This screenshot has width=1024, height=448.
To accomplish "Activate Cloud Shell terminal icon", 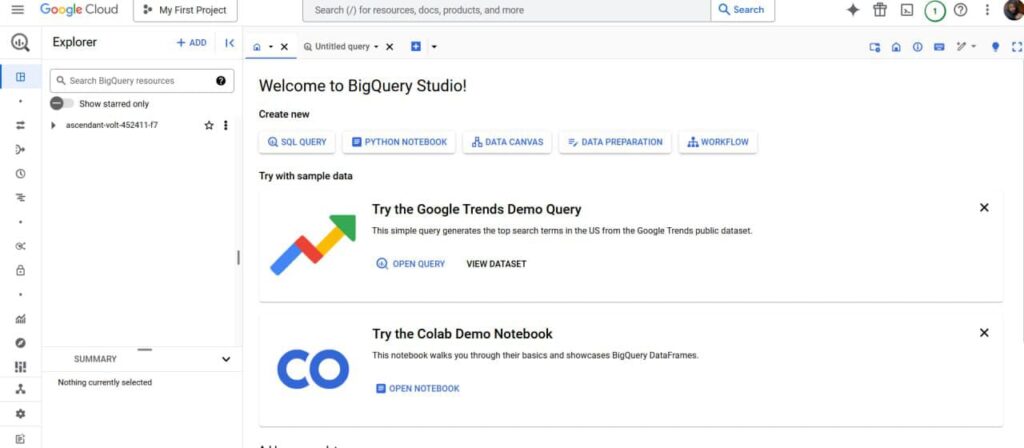I will pyautogui.click(x=907, y=10).
